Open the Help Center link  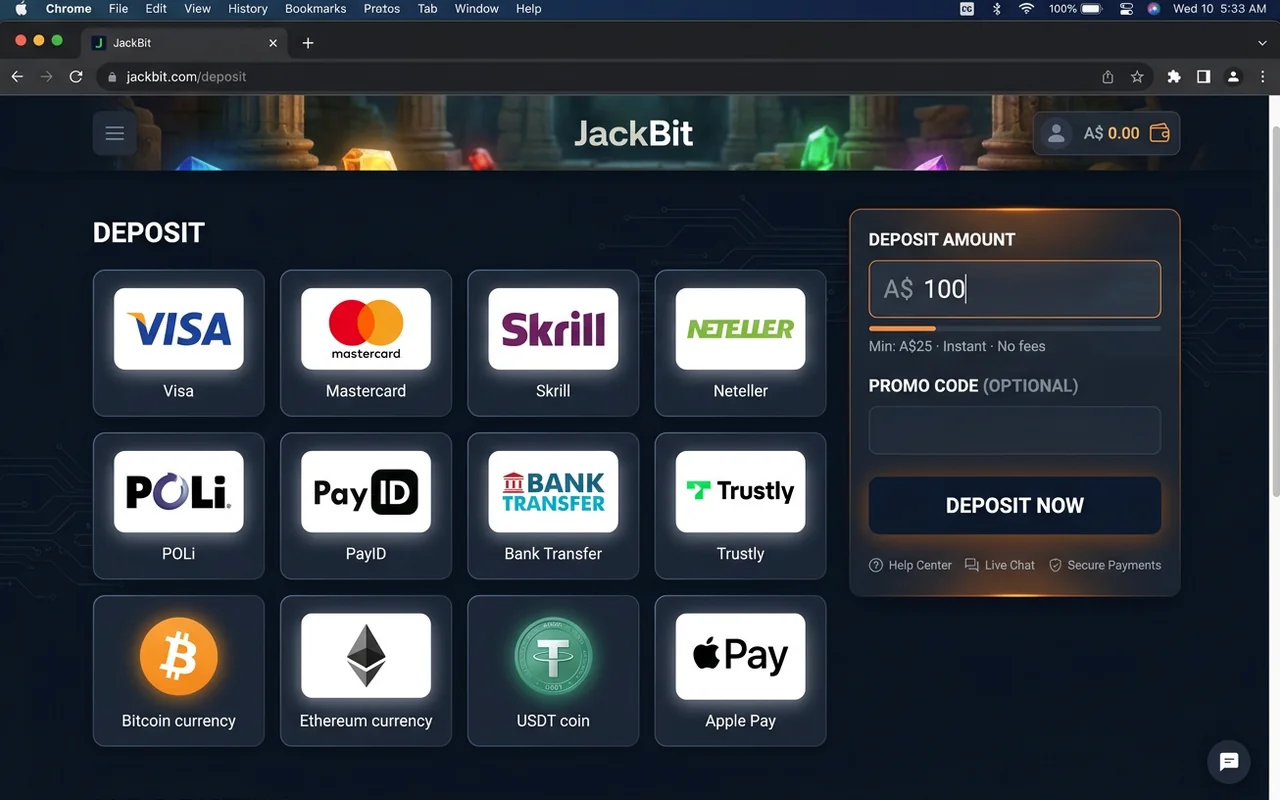click(910, 566)
